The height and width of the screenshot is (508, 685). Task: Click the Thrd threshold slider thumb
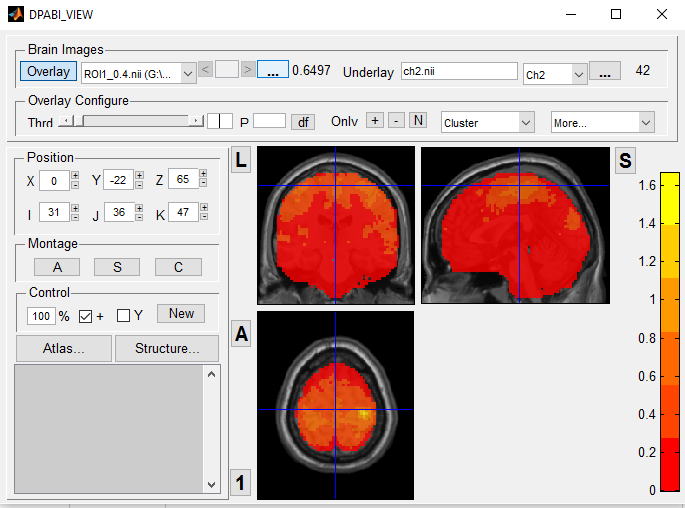pos(78,121)
